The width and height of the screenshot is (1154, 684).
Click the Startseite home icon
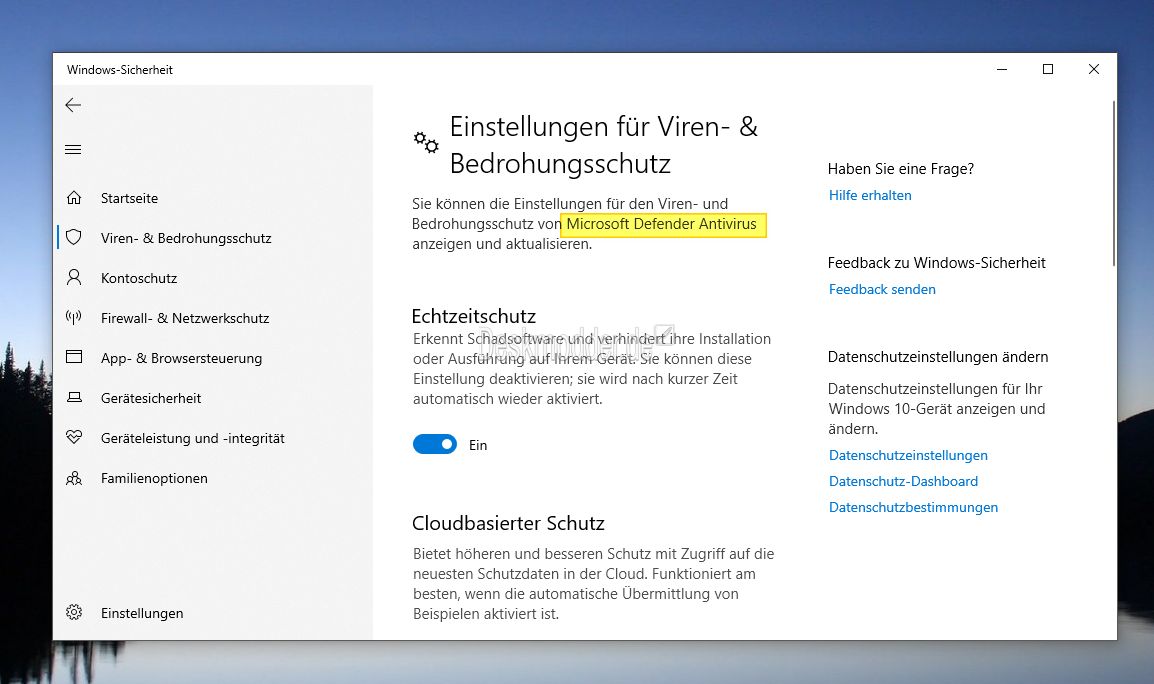tap(74, 197)
